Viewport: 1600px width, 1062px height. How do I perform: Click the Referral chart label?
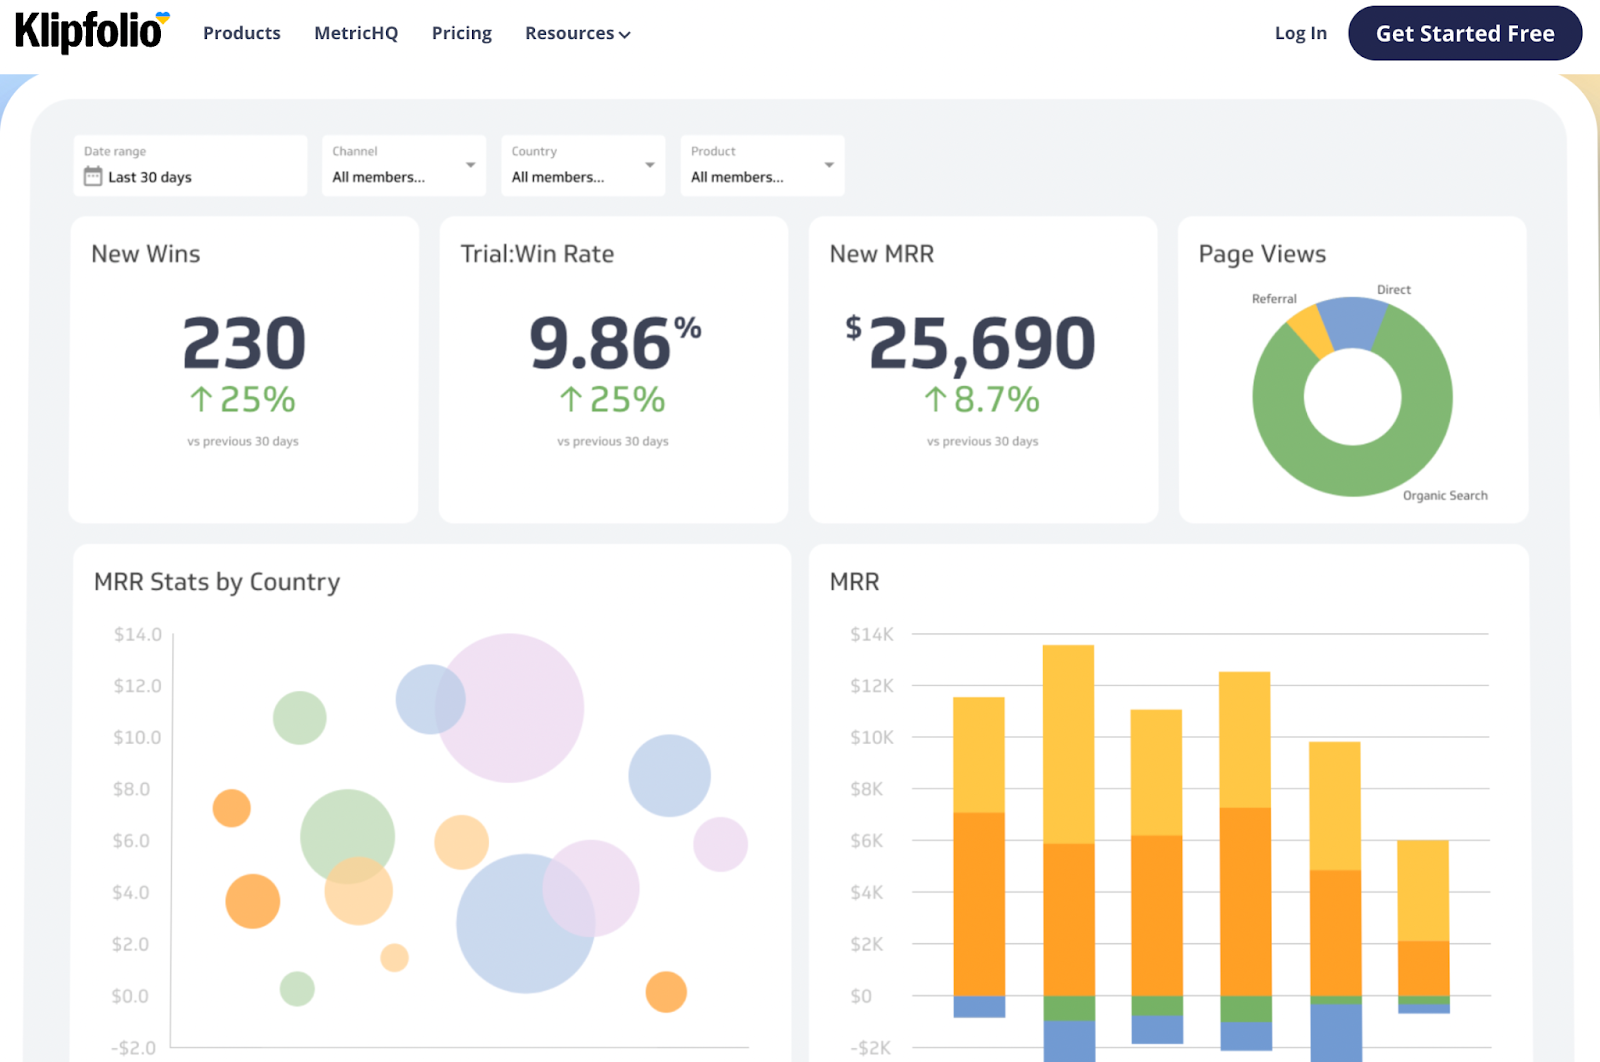pyautogui.click(x=1274, y=299)
